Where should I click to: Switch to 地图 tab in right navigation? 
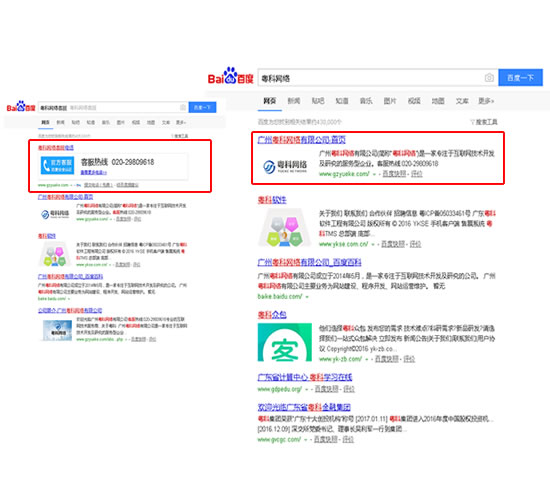point(438,101)
